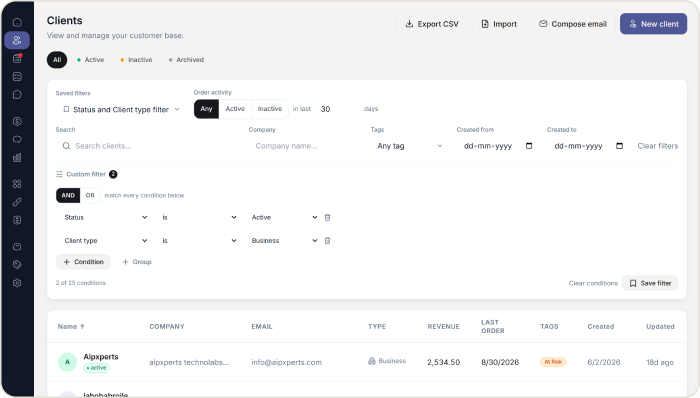Add a condition Group
Viewport: 700px width, 398px height.
tap(137, 262)
